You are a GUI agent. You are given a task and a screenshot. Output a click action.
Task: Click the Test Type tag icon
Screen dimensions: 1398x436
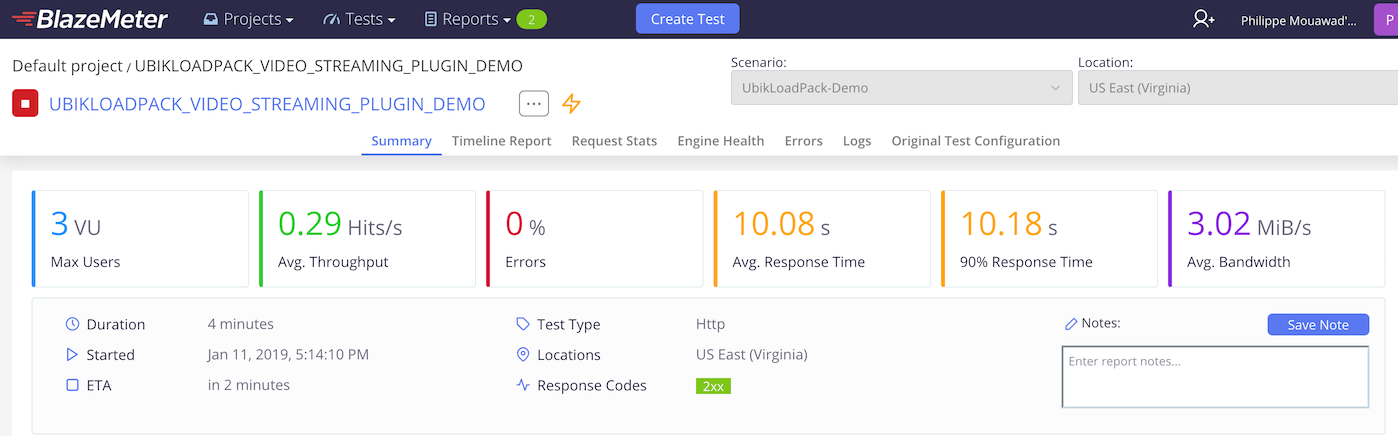pyautogui.click(x=522, y=324)
